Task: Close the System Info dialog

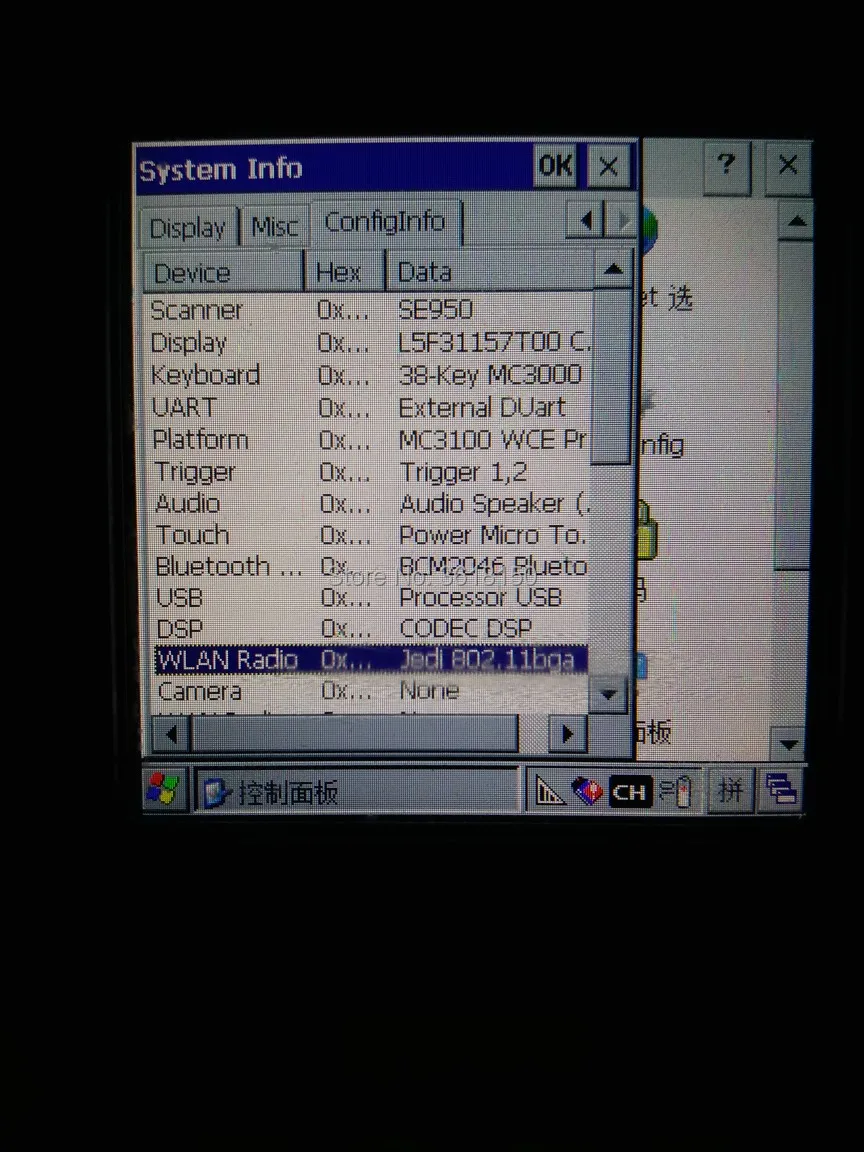Action: (608, 166)
